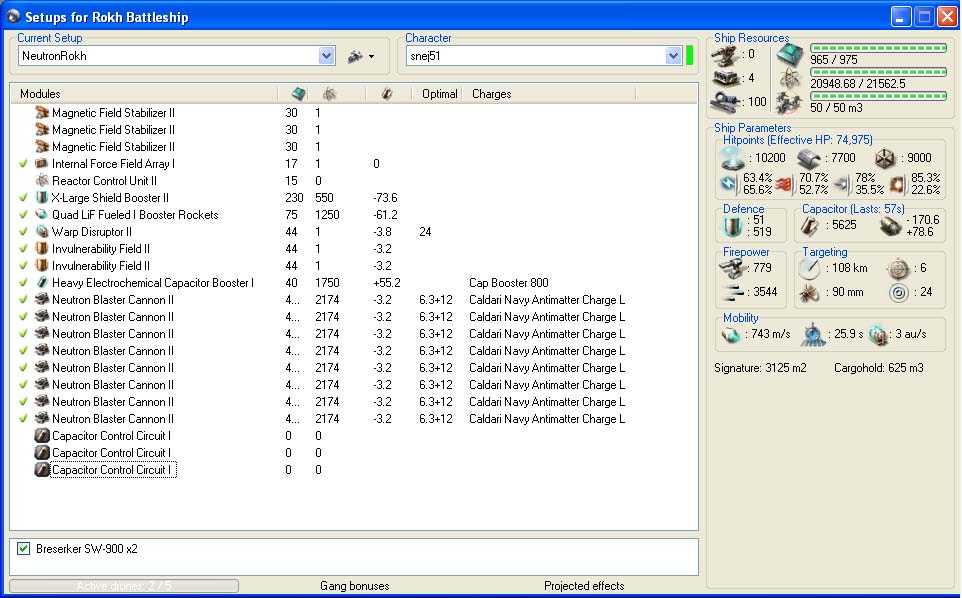Image resolution: width=962 pixels, height=598 pixels.
Task: Click the powergrid usage bar 20948.68 / 21562.5
Action: point(878,72)
